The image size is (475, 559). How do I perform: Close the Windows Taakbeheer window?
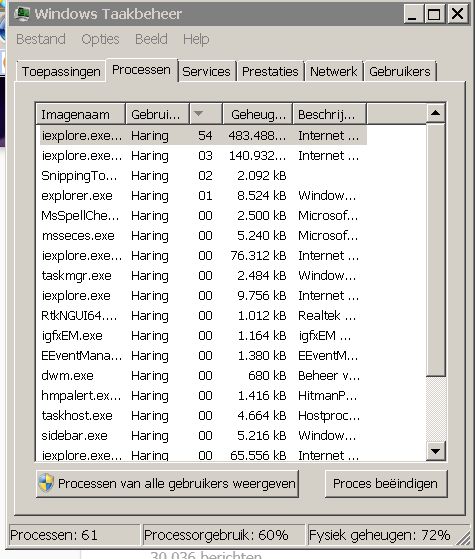(458, 14)
